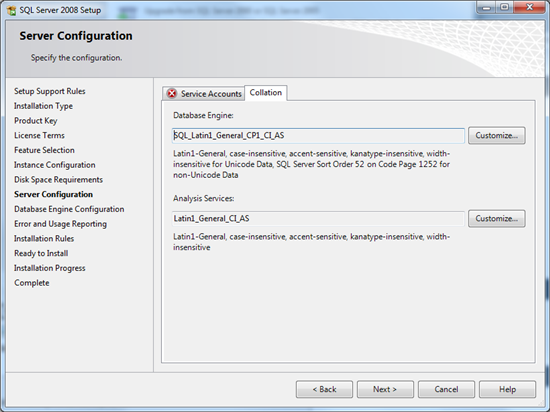Select Server Configuration step in sidebar
The width and height of the screenshot is (550, 412).
(53, 194)
